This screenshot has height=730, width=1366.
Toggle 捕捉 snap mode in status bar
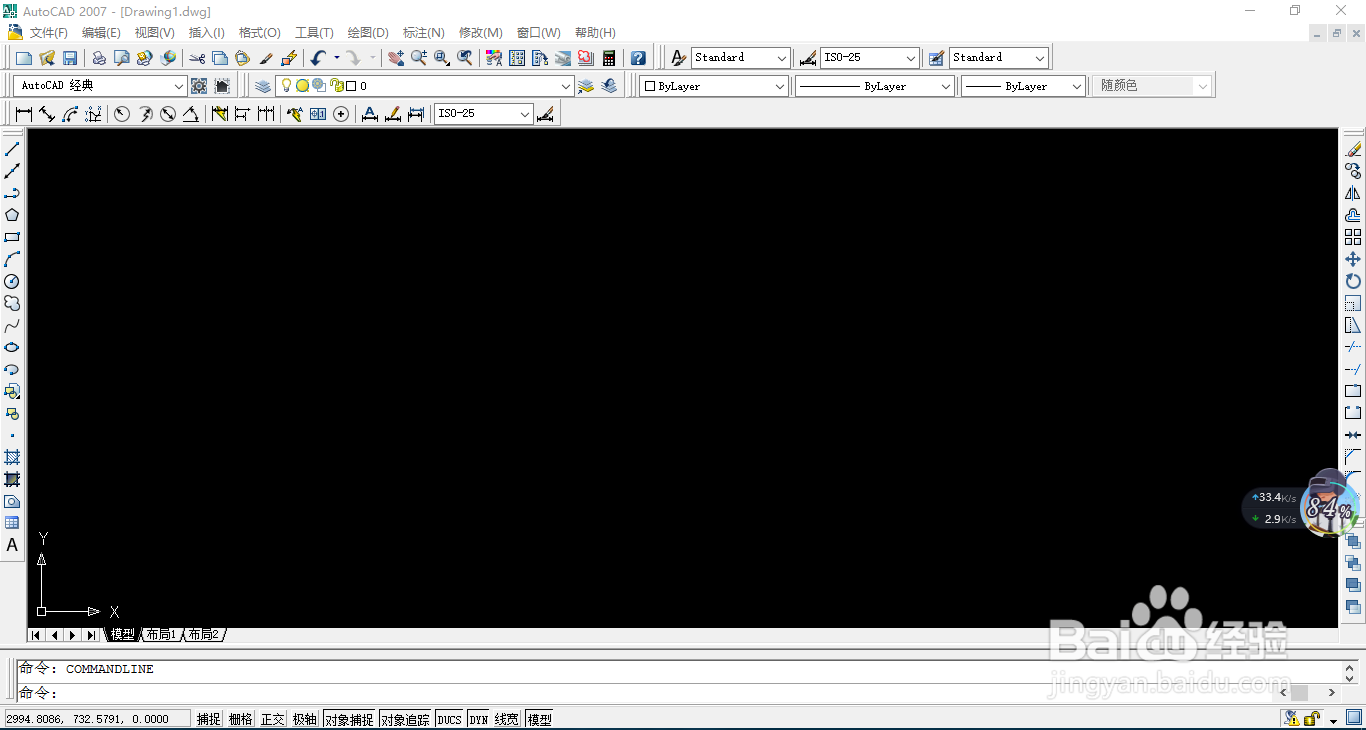point(208,719)
